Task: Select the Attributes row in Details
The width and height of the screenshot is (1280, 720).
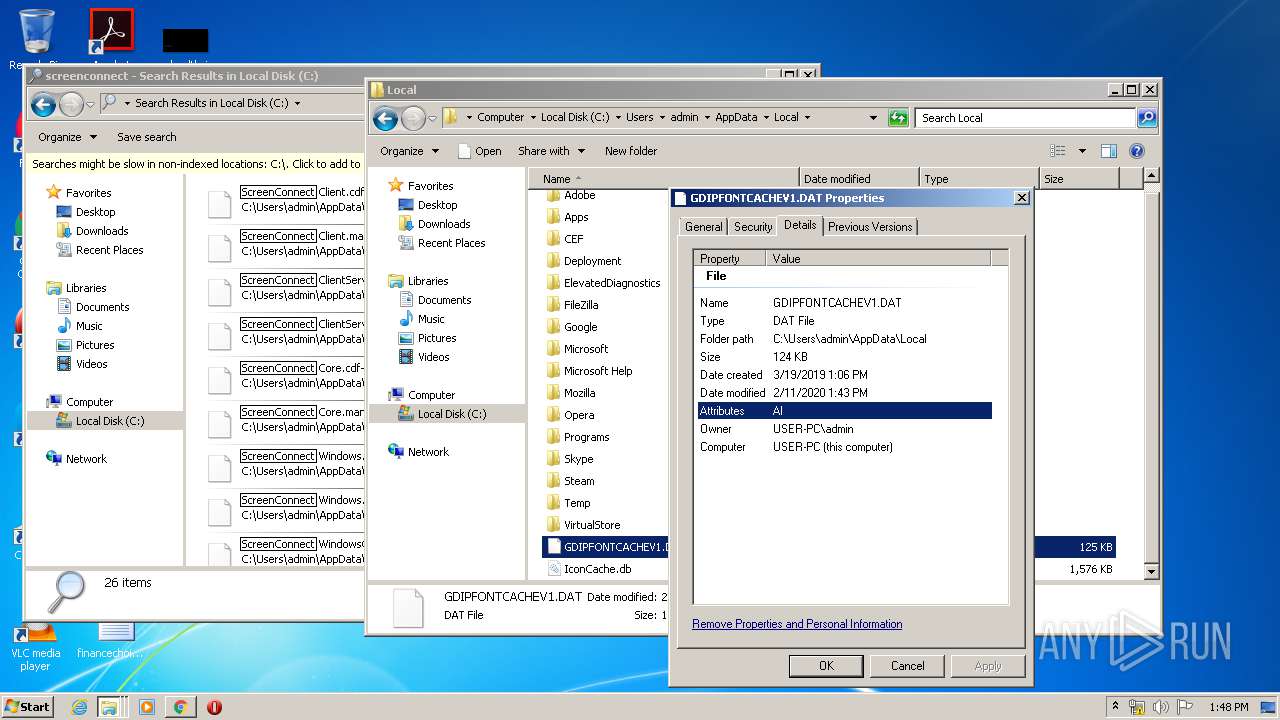Action: [x=845, y=411]
